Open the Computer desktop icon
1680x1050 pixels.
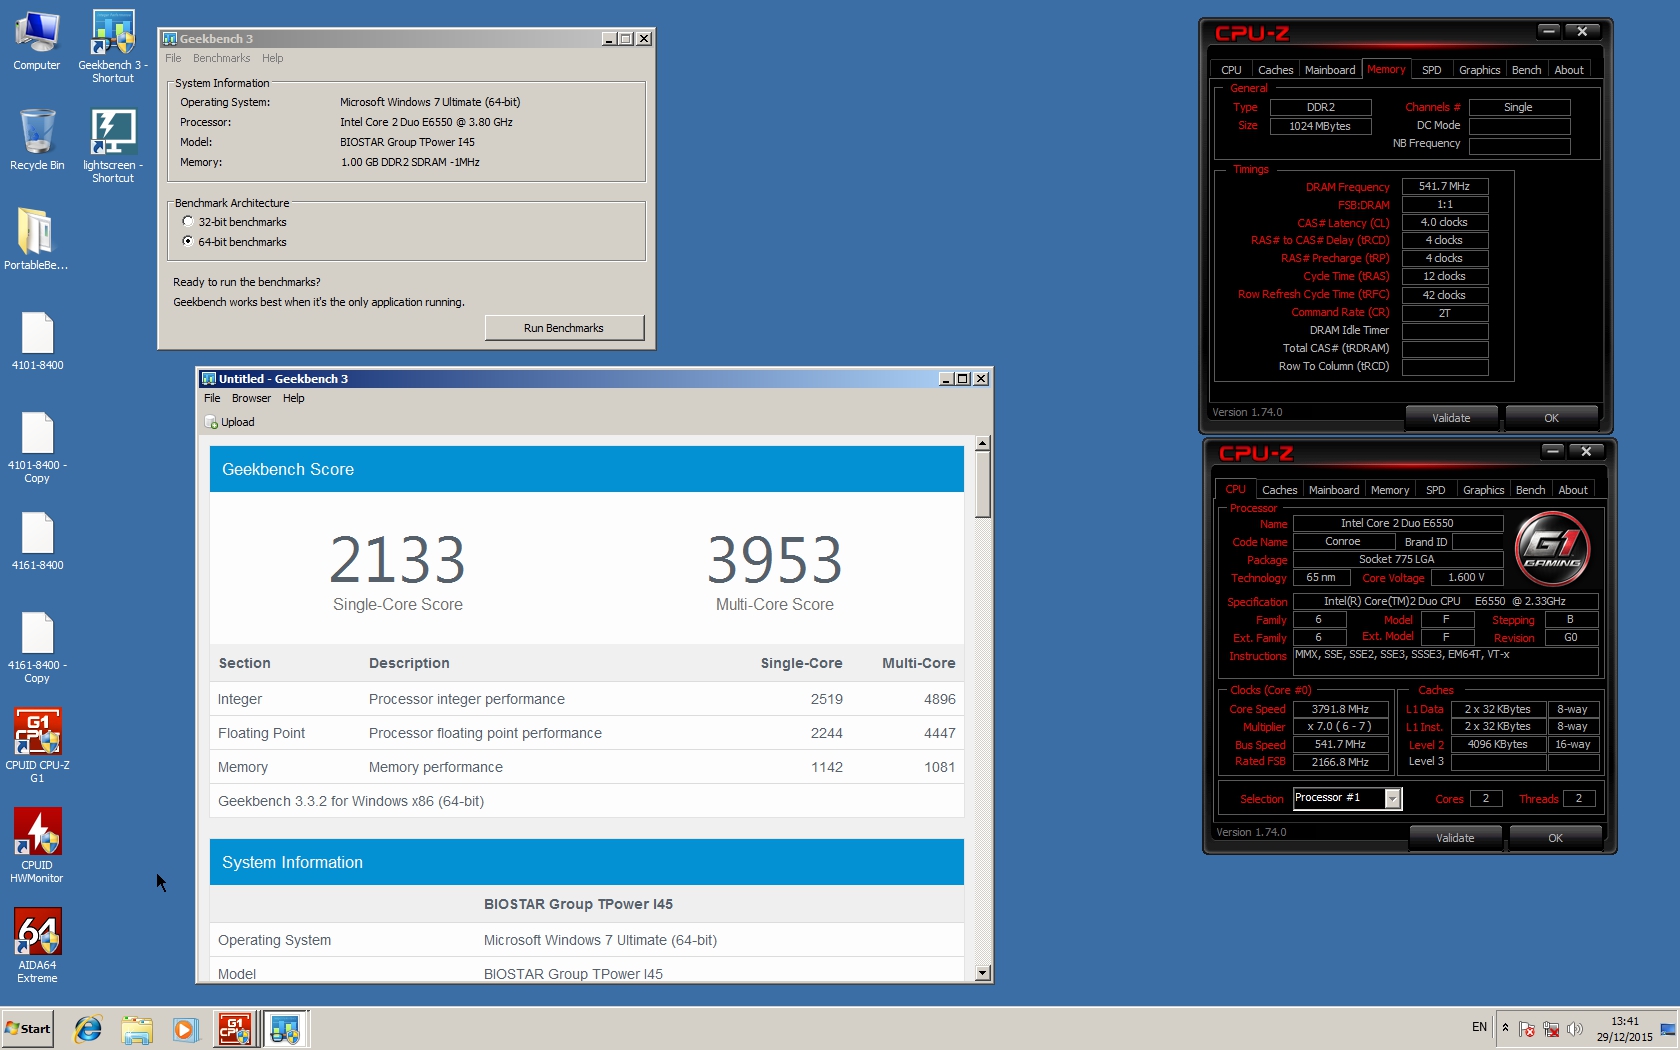coord(37,40)
